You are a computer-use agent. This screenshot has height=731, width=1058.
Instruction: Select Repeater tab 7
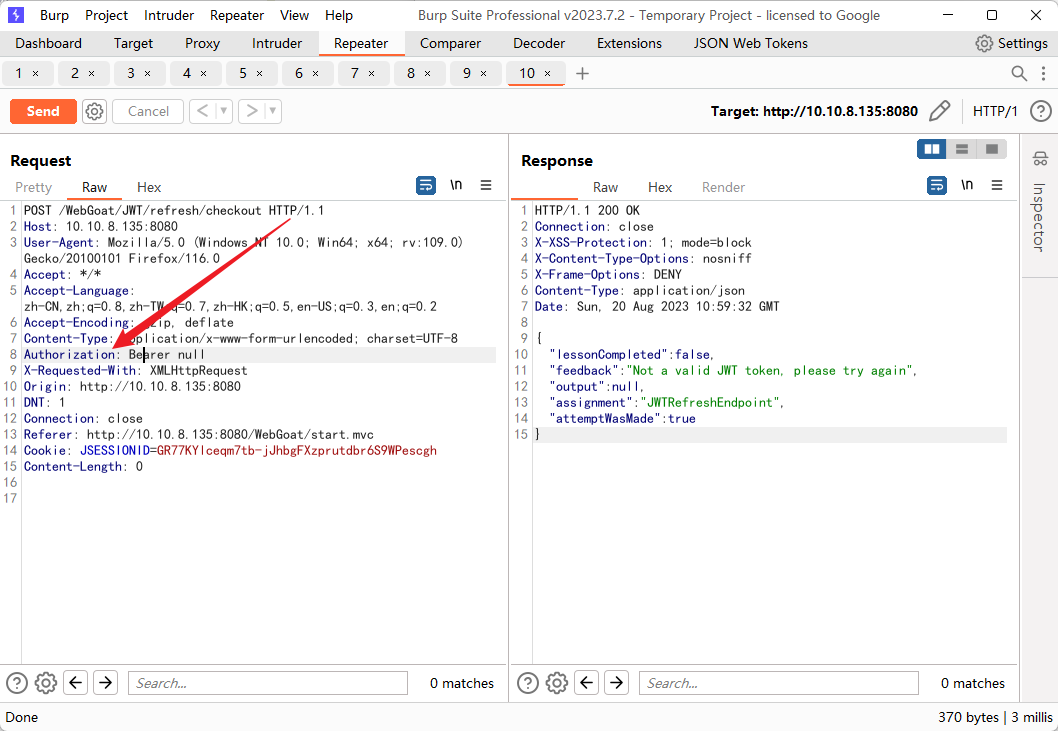pos(364,73)
